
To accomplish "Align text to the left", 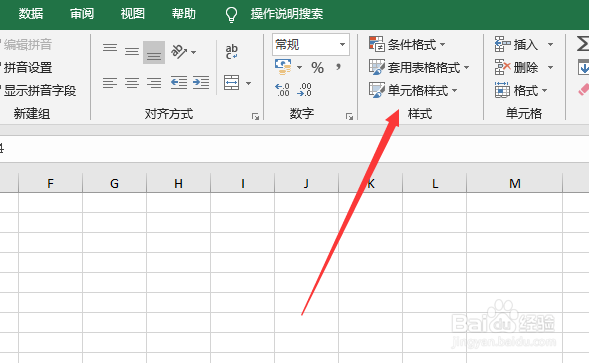I will point(110,82).
